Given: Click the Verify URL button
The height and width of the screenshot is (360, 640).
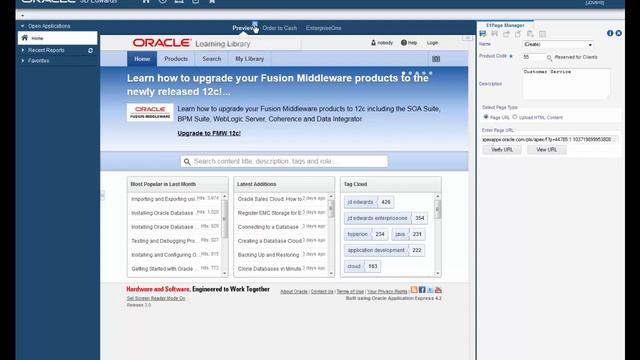Looking at the screenshot, I should pos(502,150).
